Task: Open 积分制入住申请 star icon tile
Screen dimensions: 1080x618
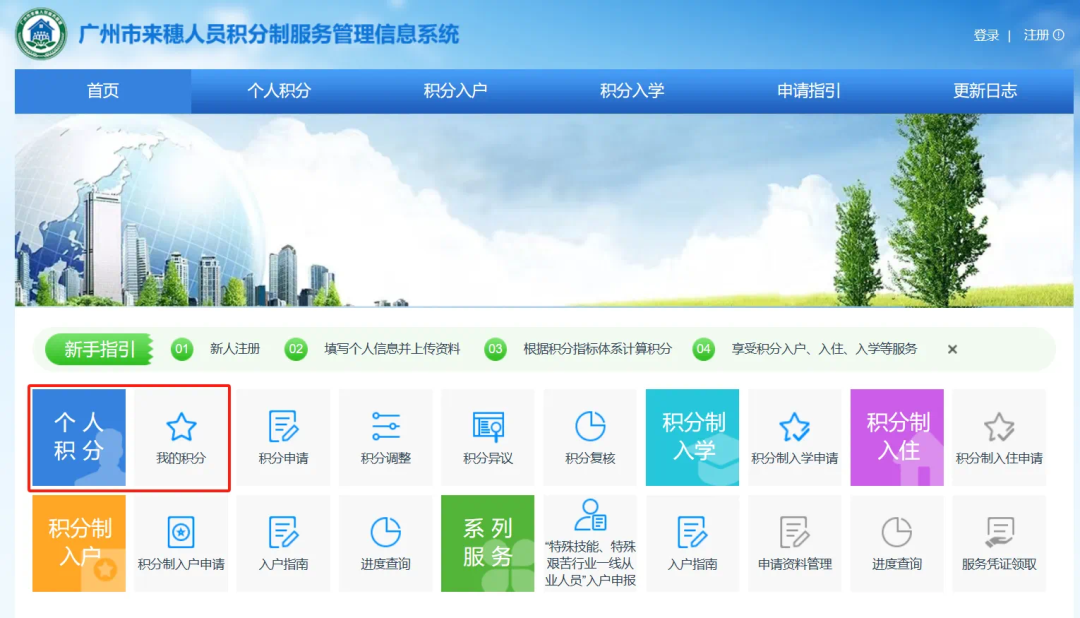Action: (x=998, y=436)
